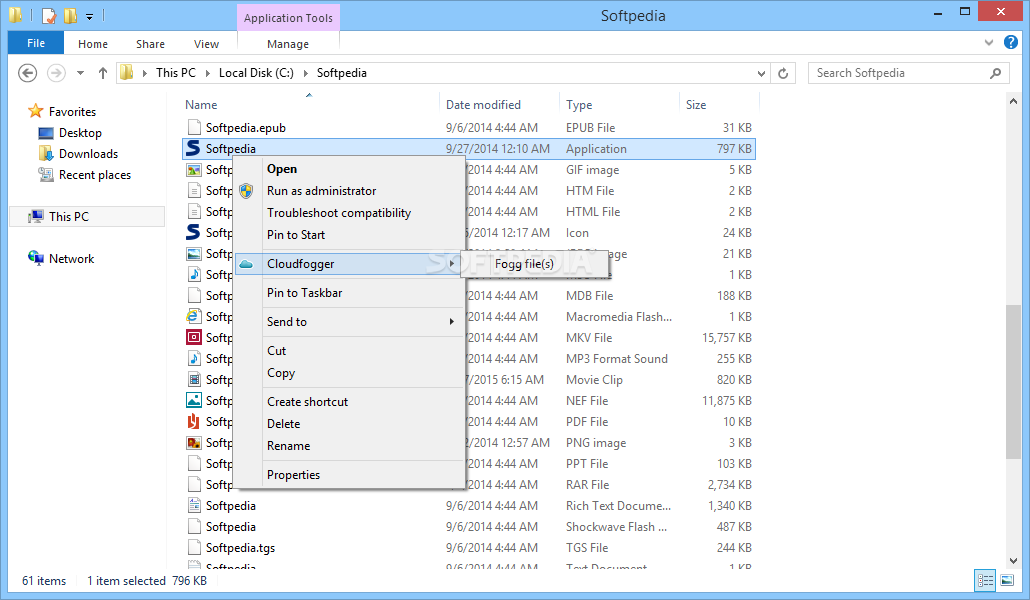
Task: Switch to Large icons view in status bar
Action: click(x=1007, y=580)
